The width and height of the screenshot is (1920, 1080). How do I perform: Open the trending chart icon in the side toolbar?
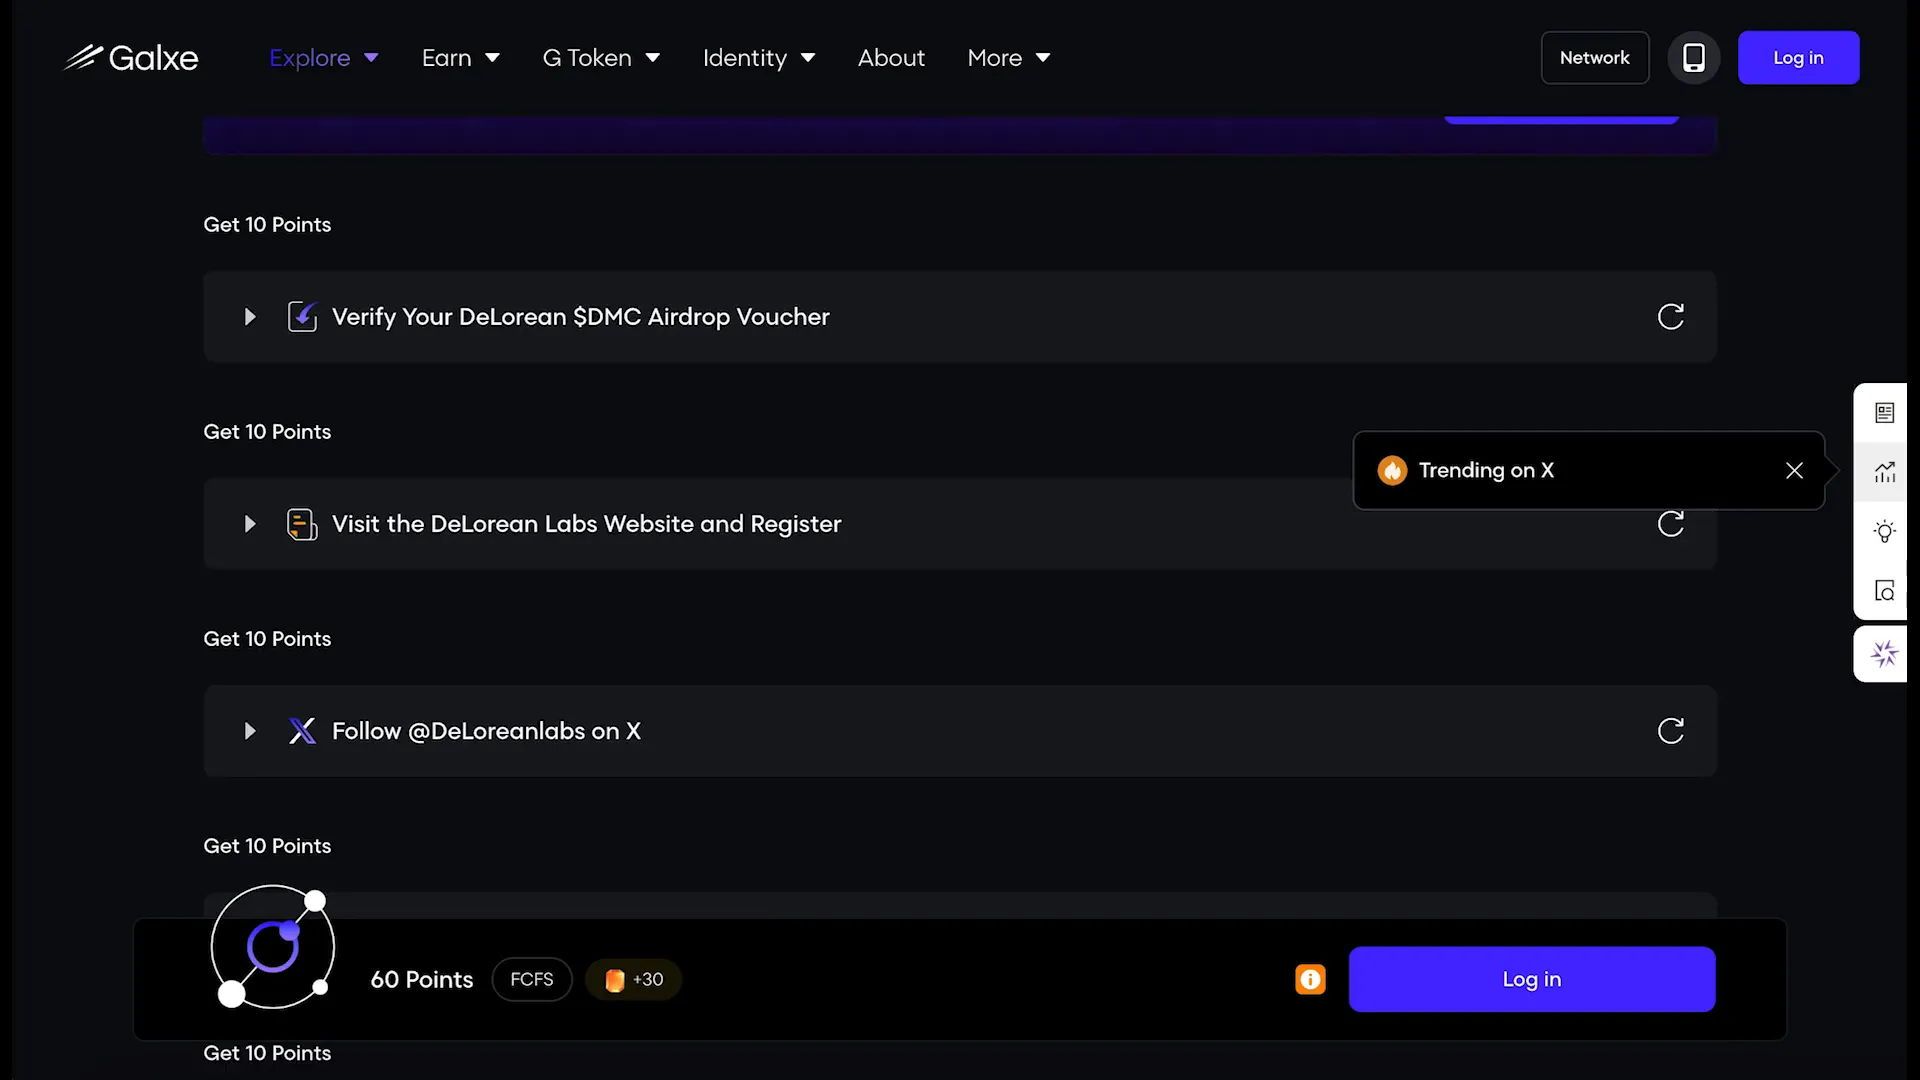click(x=1885, y=472)
